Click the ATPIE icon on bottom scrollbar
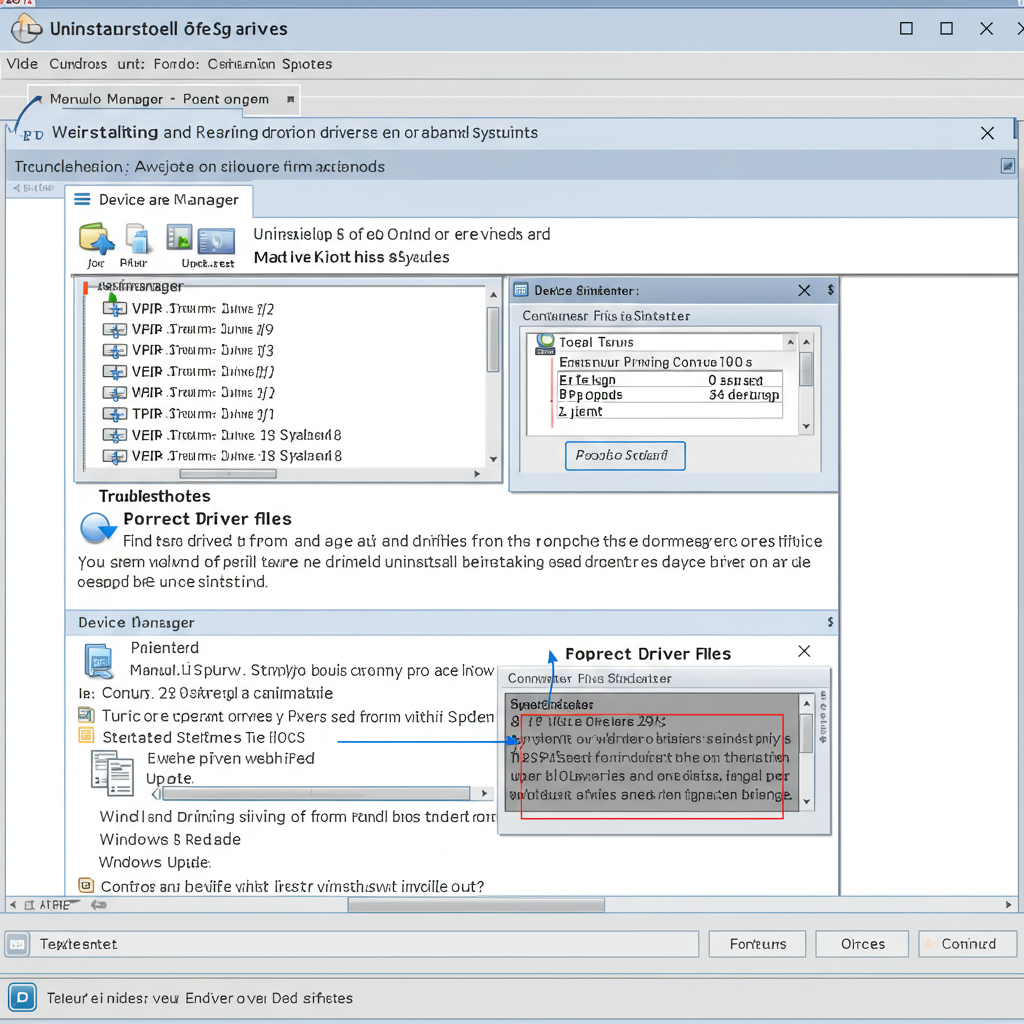The height and width of the screenshot is (1024, 1024). pyautogui.click(x=29, y=905)
